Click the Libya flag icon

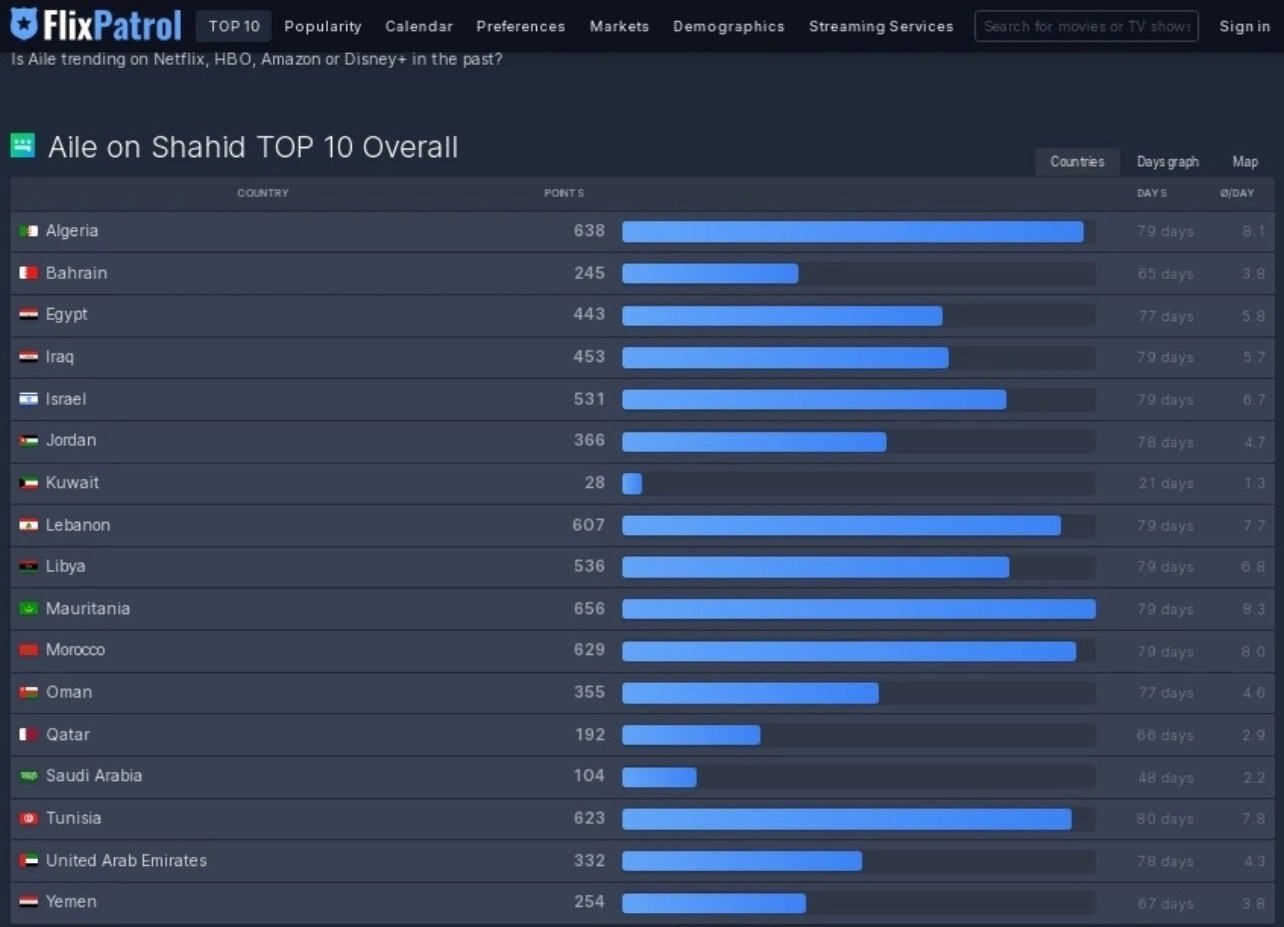tap(29, 566)
